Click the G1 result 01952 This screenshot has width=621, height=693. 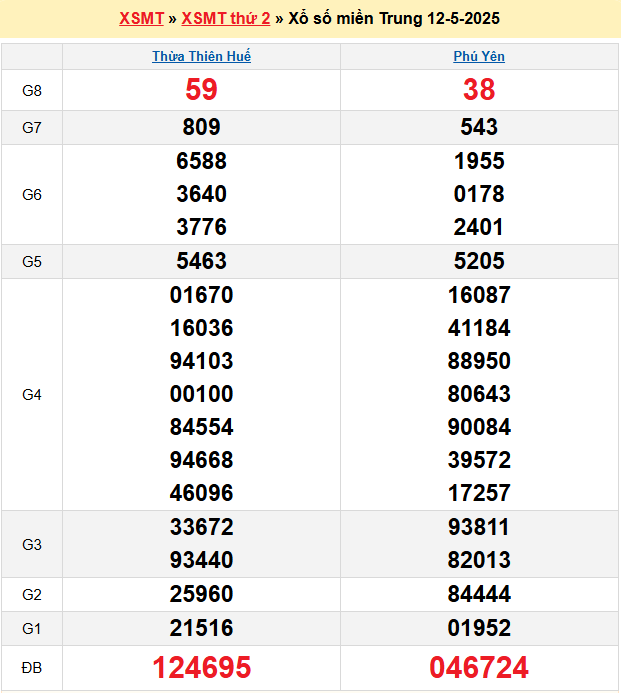[x=479, y=627]
